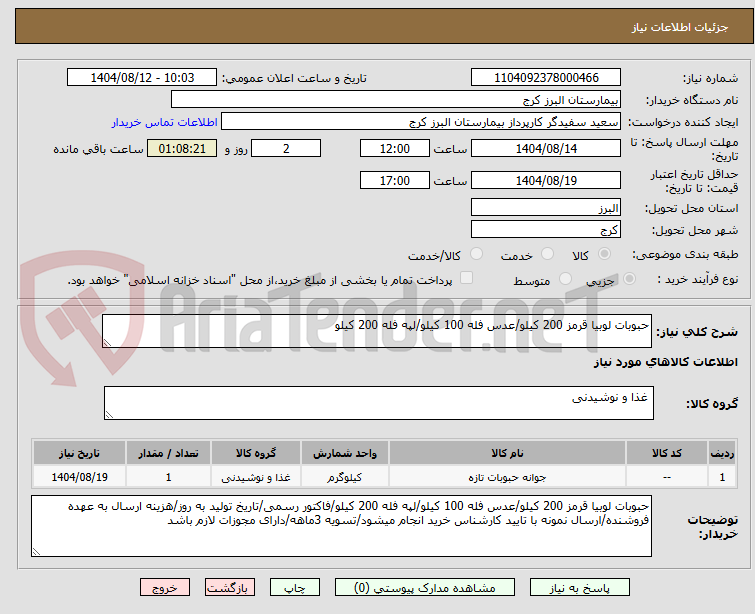
Task: Click the نام دستگاه خریدار field
Action: click(x=395, y=100)
